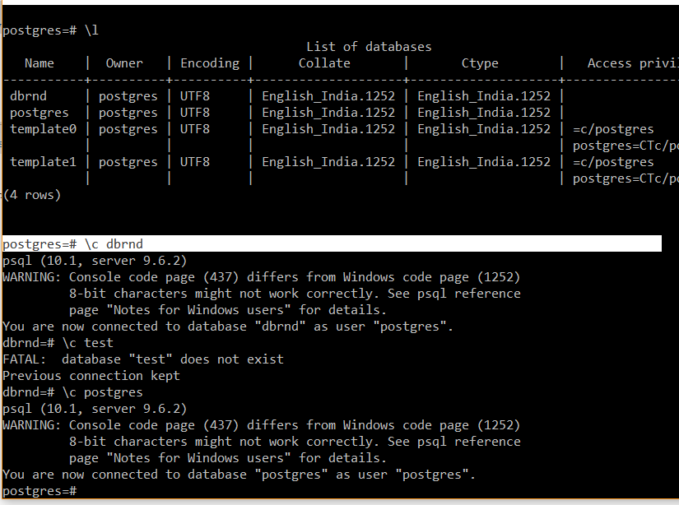
Task: Select template1 database name in table
Action: [x=43, y=162]
